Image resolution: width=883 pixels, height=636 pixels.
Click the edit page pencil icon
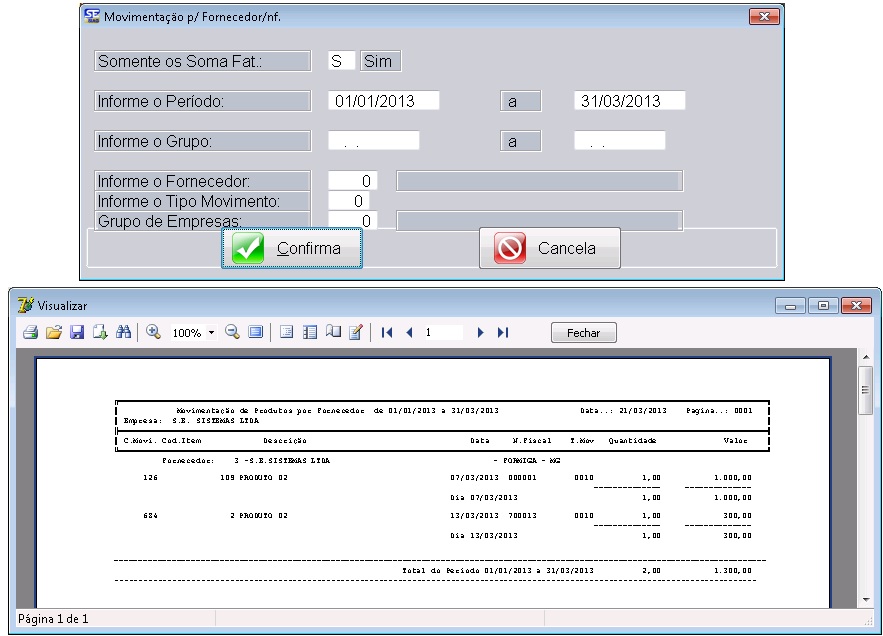(x=355, y=333)
